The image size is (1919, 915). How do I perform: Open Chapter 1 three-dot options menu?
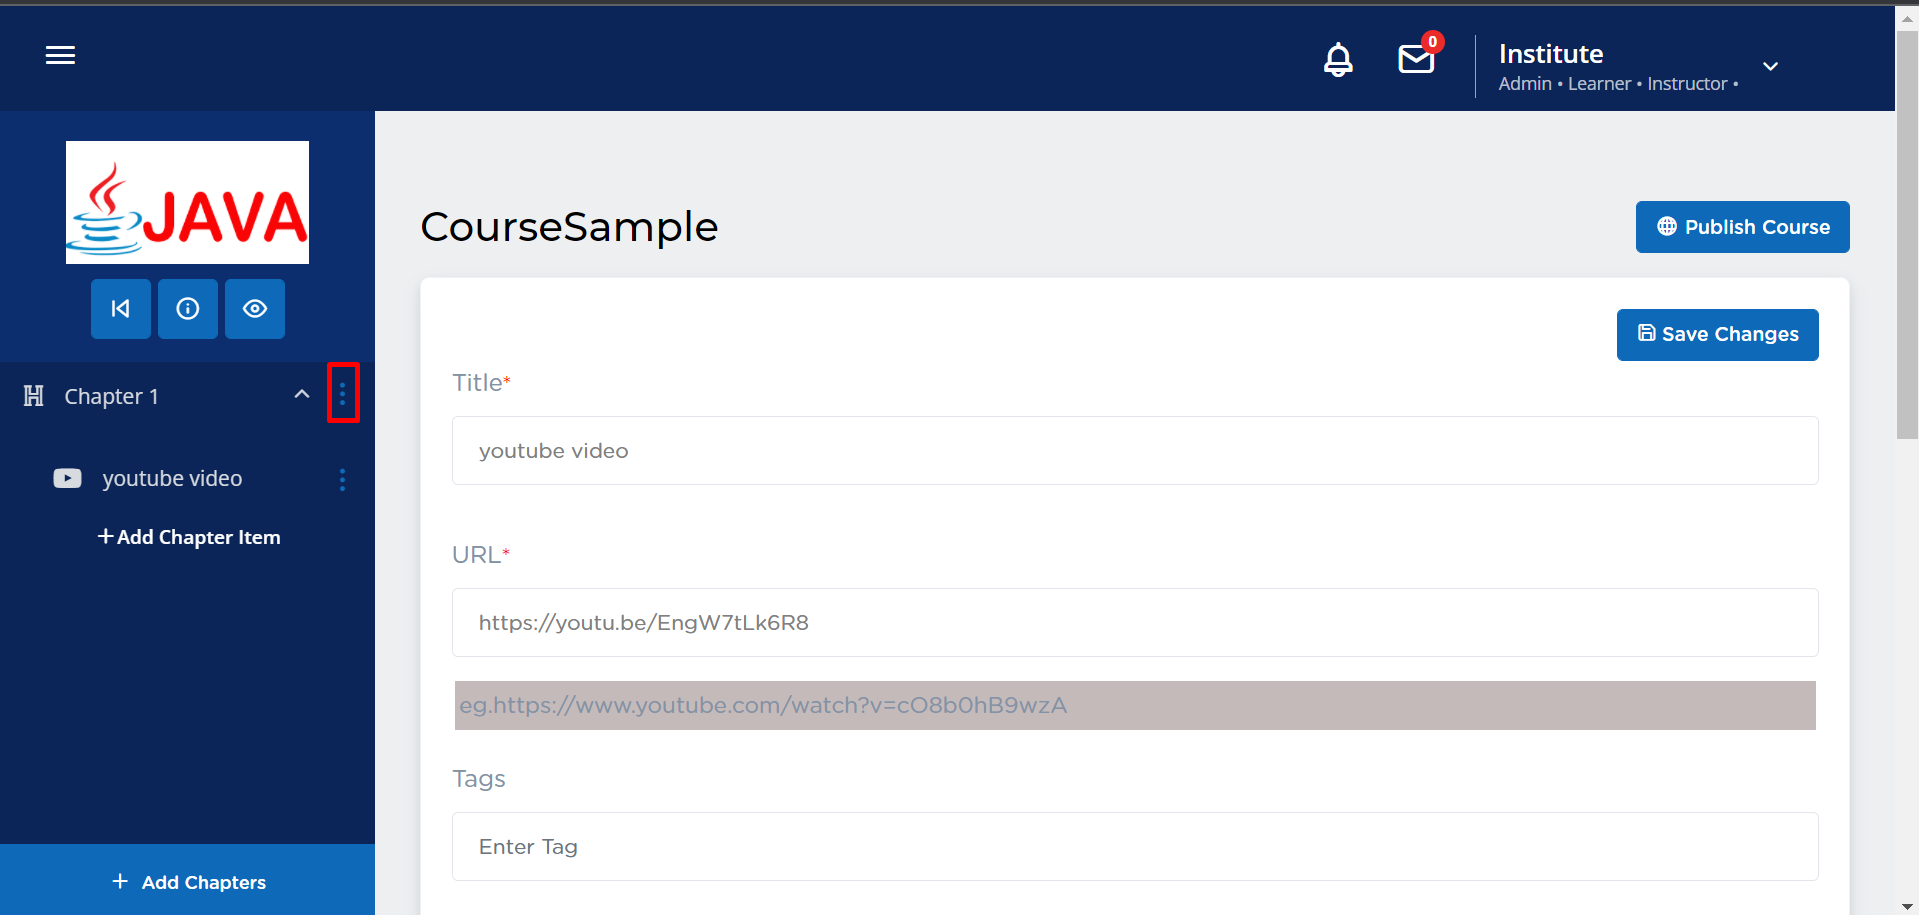point(342,394)
